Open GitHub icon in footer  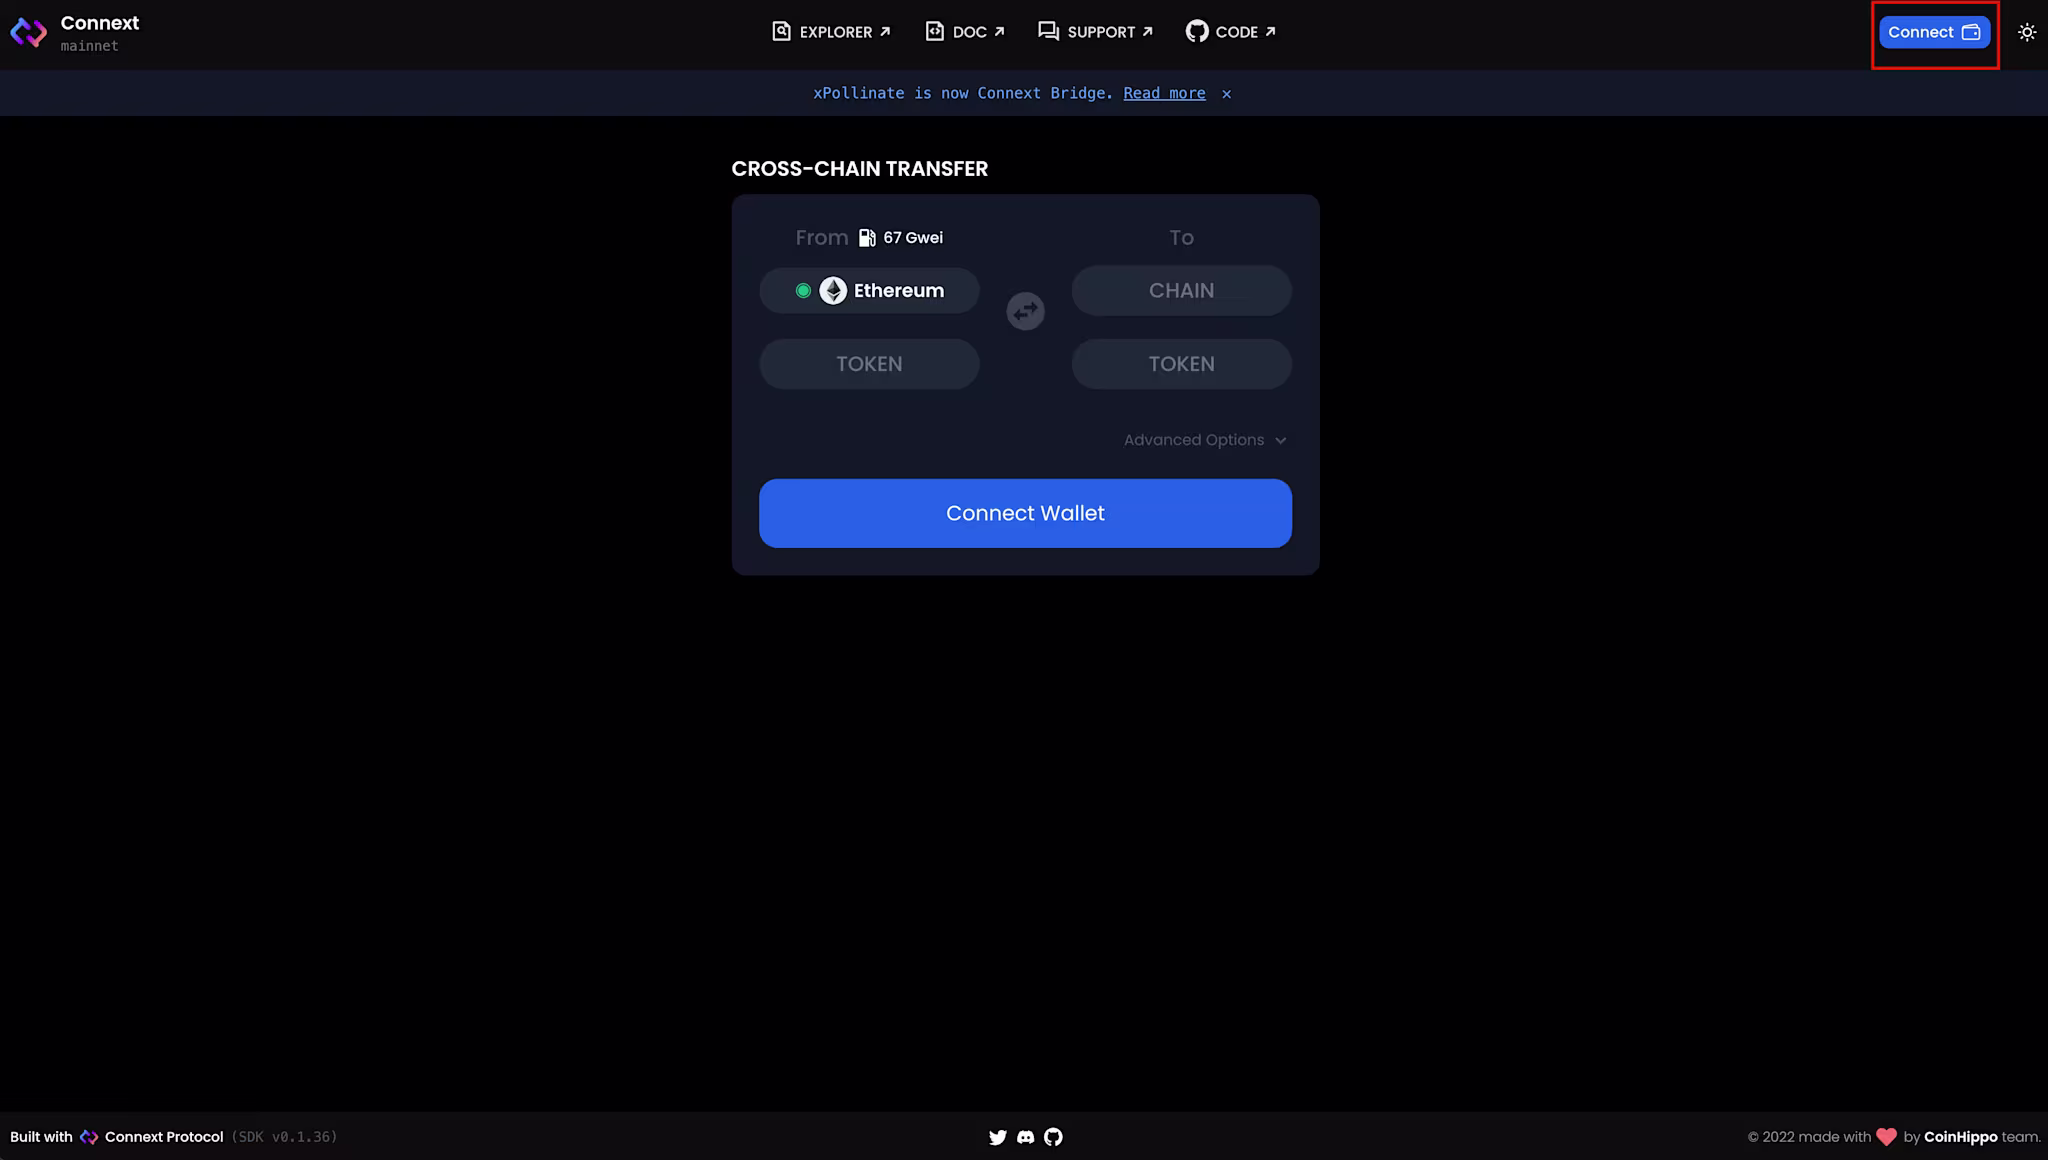[1053, 1137]
